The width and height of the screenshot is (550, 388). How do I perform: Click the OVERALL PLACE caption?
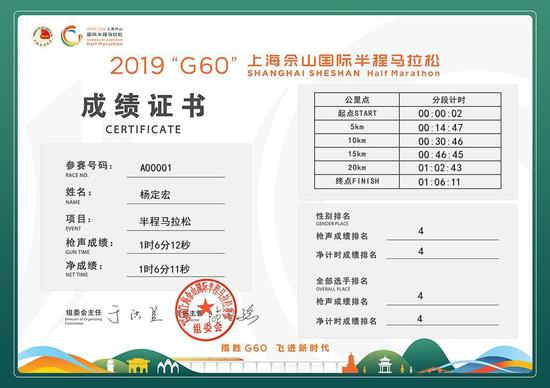333,289
